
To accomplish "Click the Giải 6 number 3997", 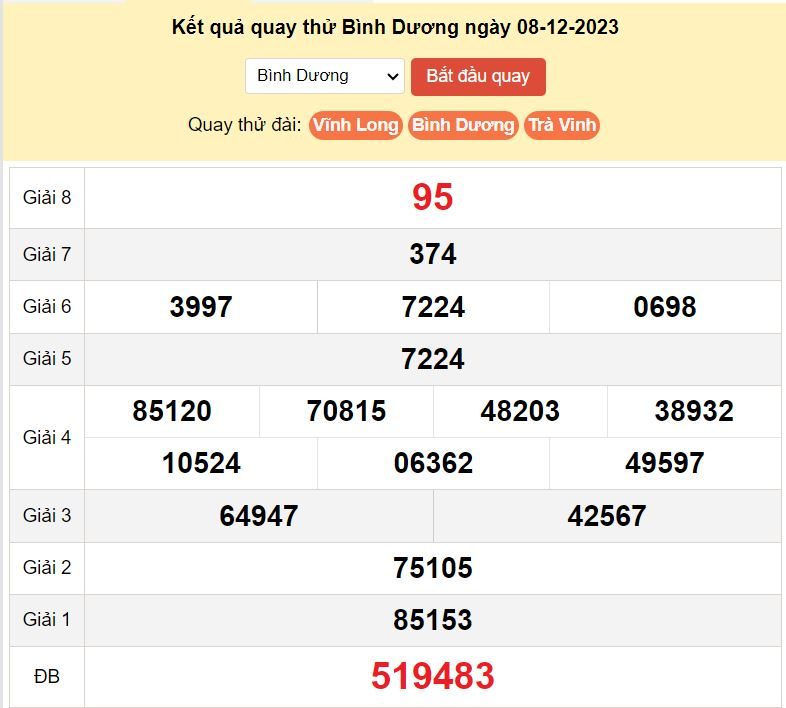I will pyautogui.click(x=201, y=307).
